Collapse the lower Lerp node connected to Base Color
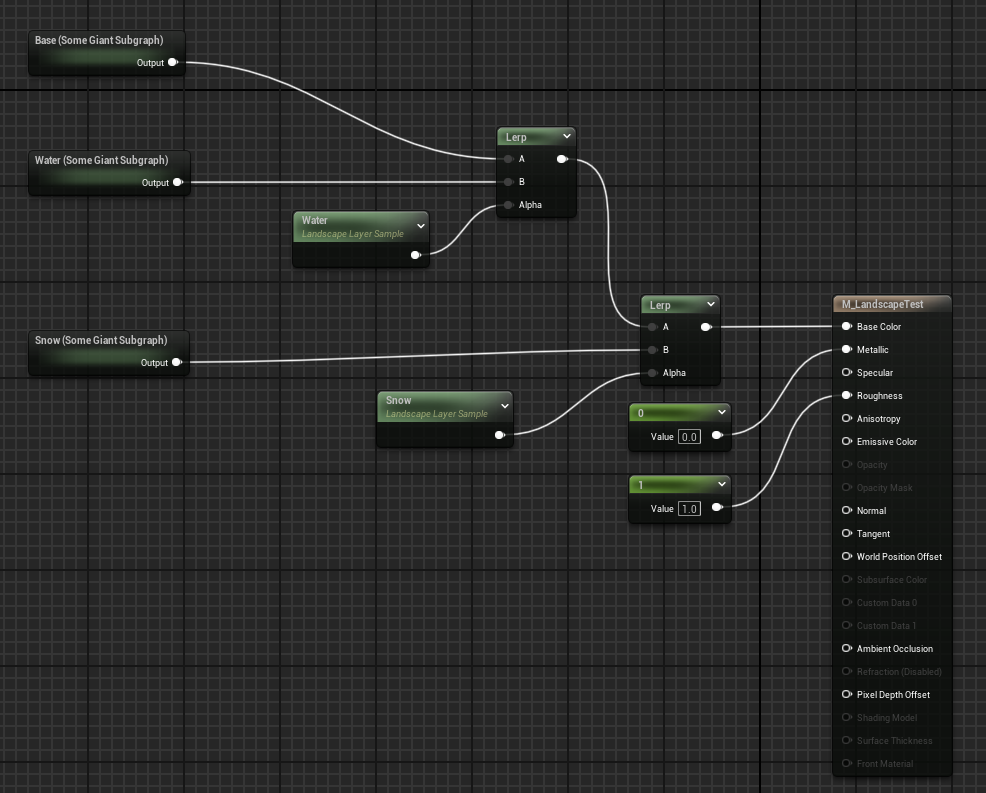This screenshot has height=793, width=986. (x=711, y=304)
